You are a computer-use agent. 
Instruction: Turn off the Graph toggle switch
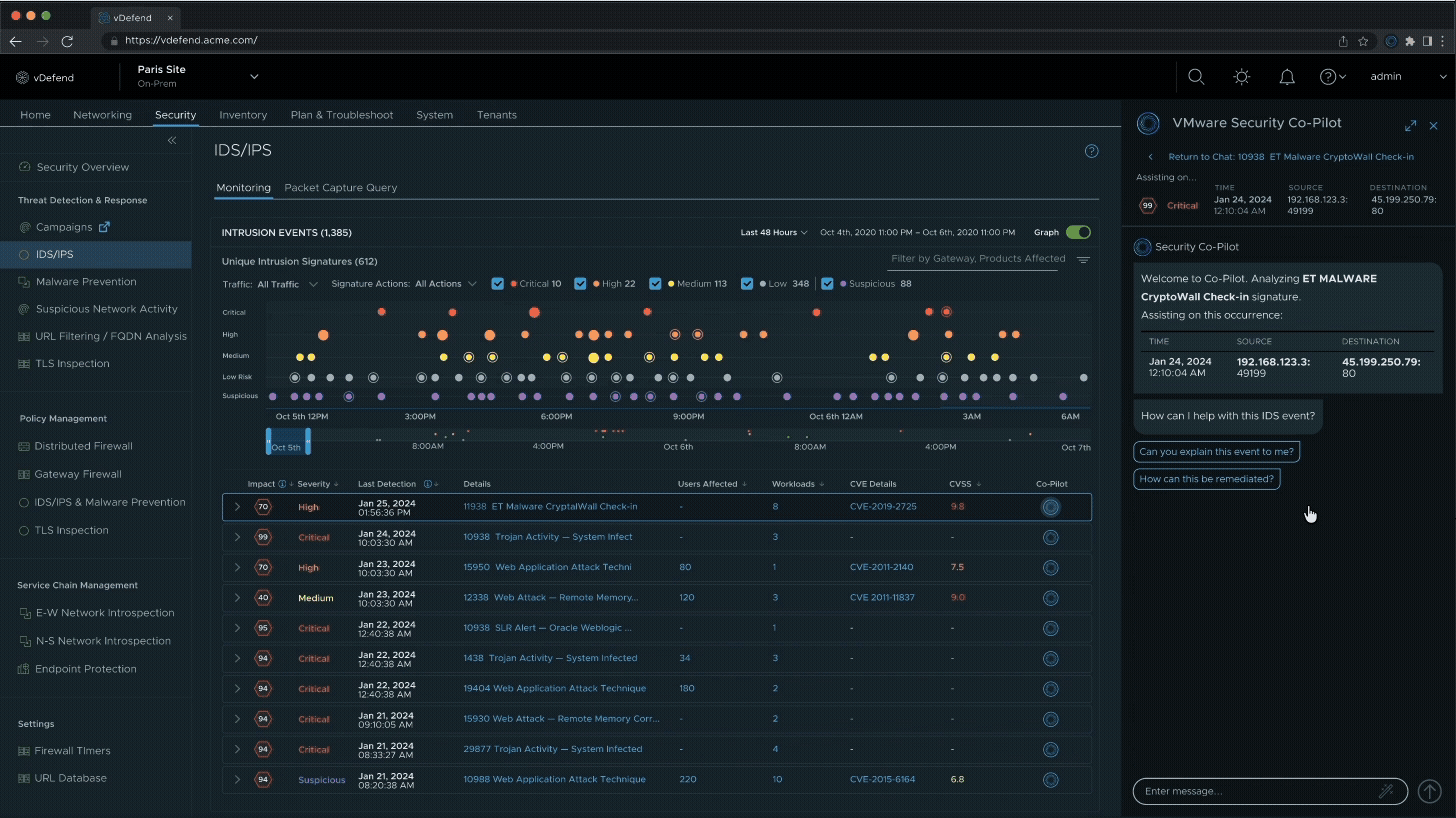pos(1077,232)
